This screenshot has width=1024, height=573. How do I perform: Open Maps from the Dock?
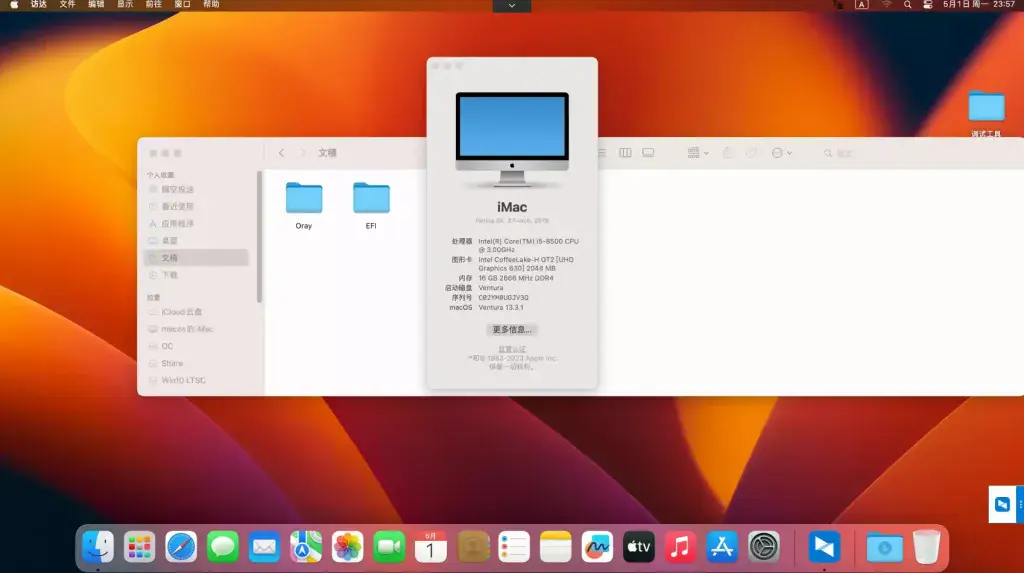[x=306, y=546]
